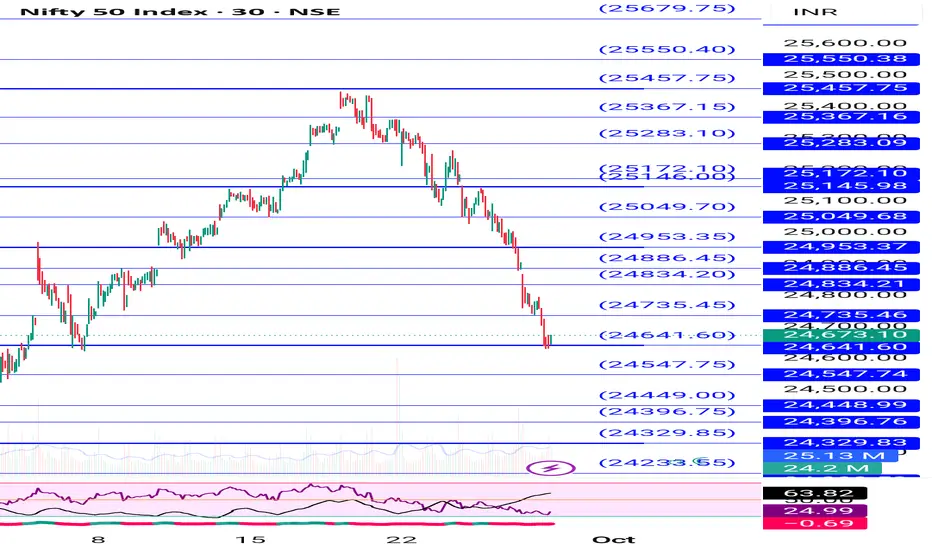Screen dimensions: 932x550
Task: Click the line label (25049.70)
Action: pos(667,207)
